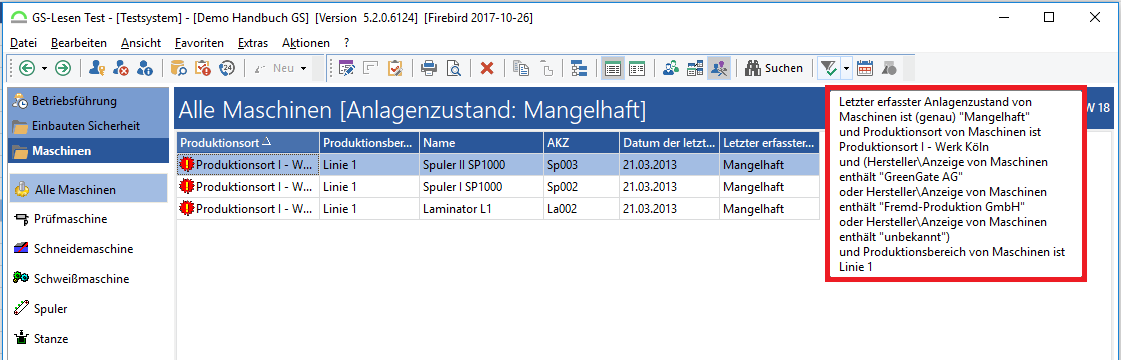
Task: Select the Laminator L1 cell
Action: (x=482, y=209)
